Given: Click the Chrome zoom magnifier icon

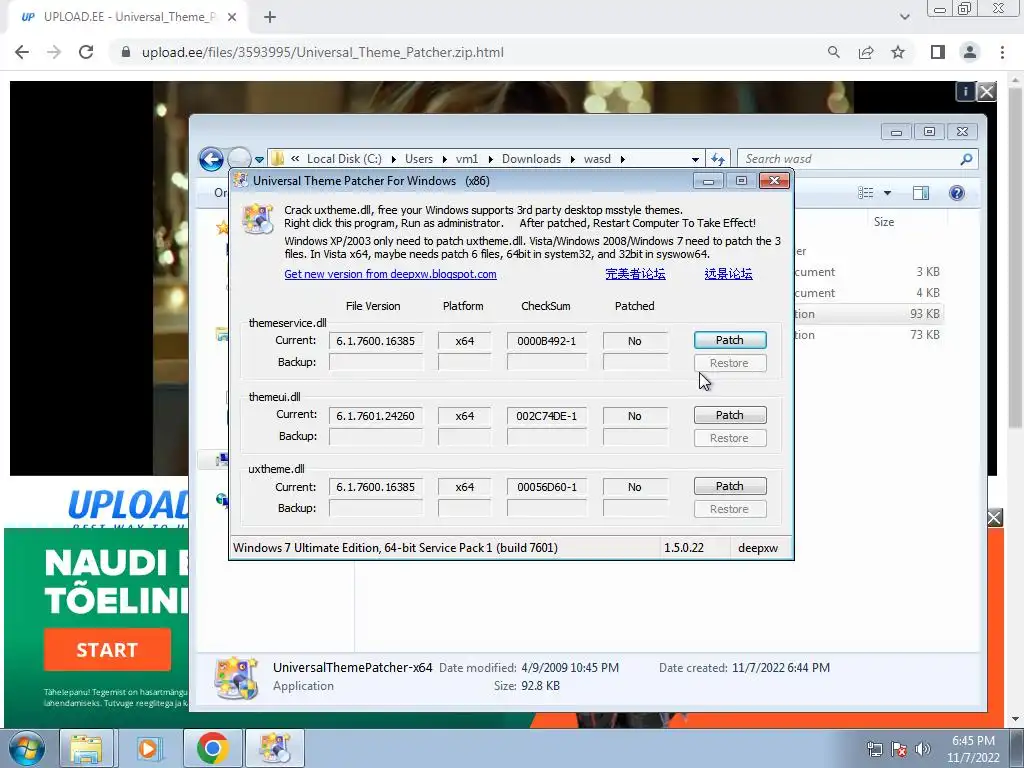Looking at the screenshot, I should click(x=833, y=52).
